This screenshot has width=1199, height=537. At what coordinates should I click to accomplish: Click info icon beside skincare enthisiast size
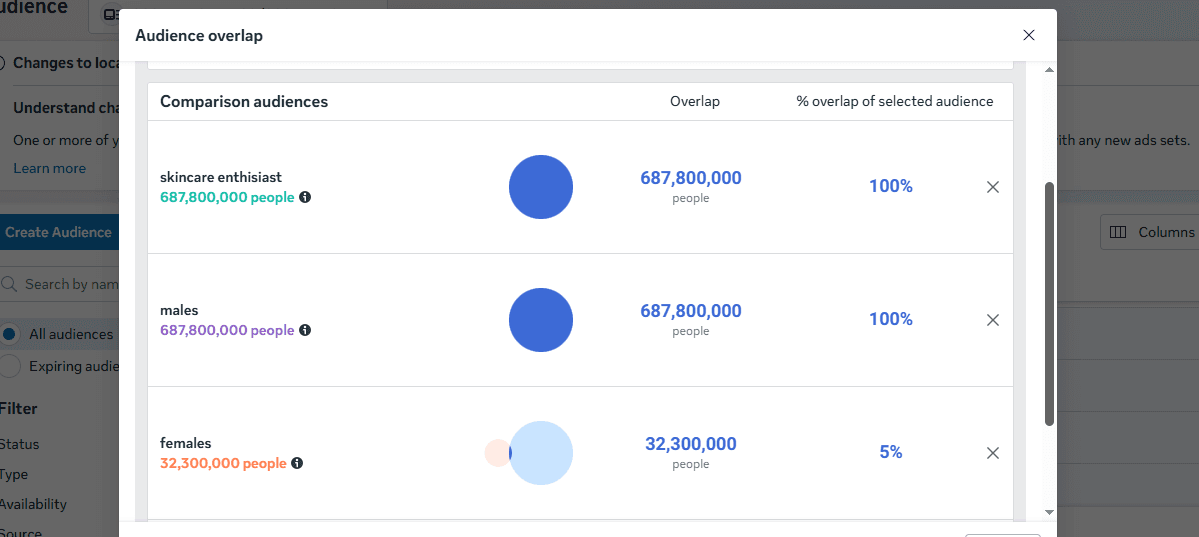click(x=305, y=197)
